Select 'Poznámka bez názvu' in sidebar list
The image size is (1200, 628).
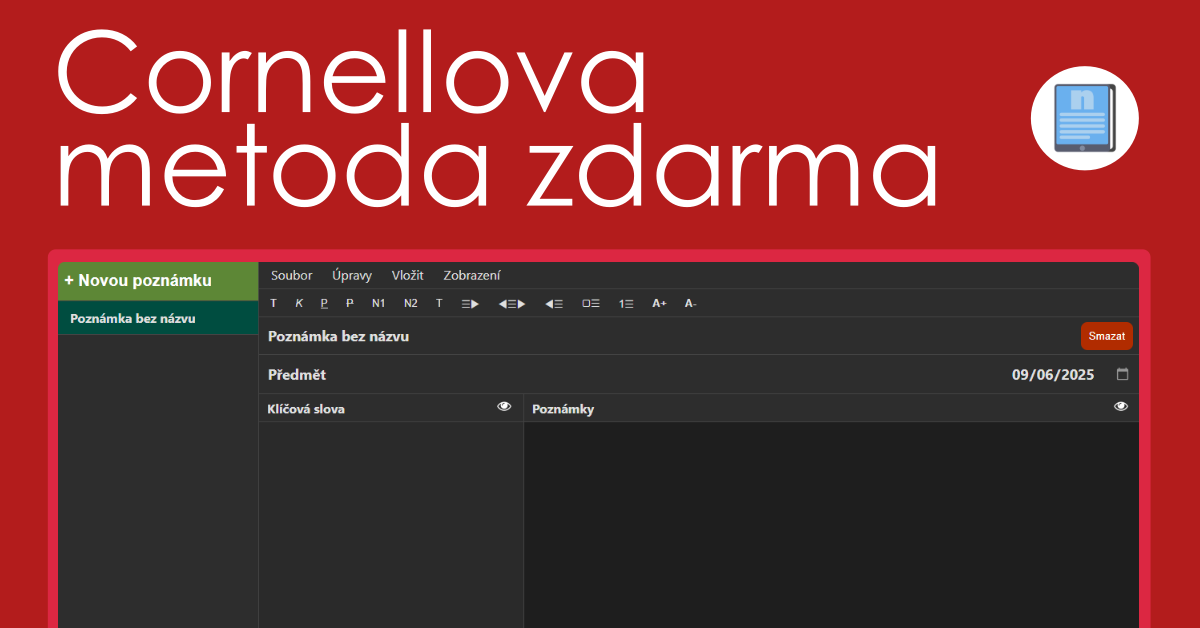[x=158, y=318]
